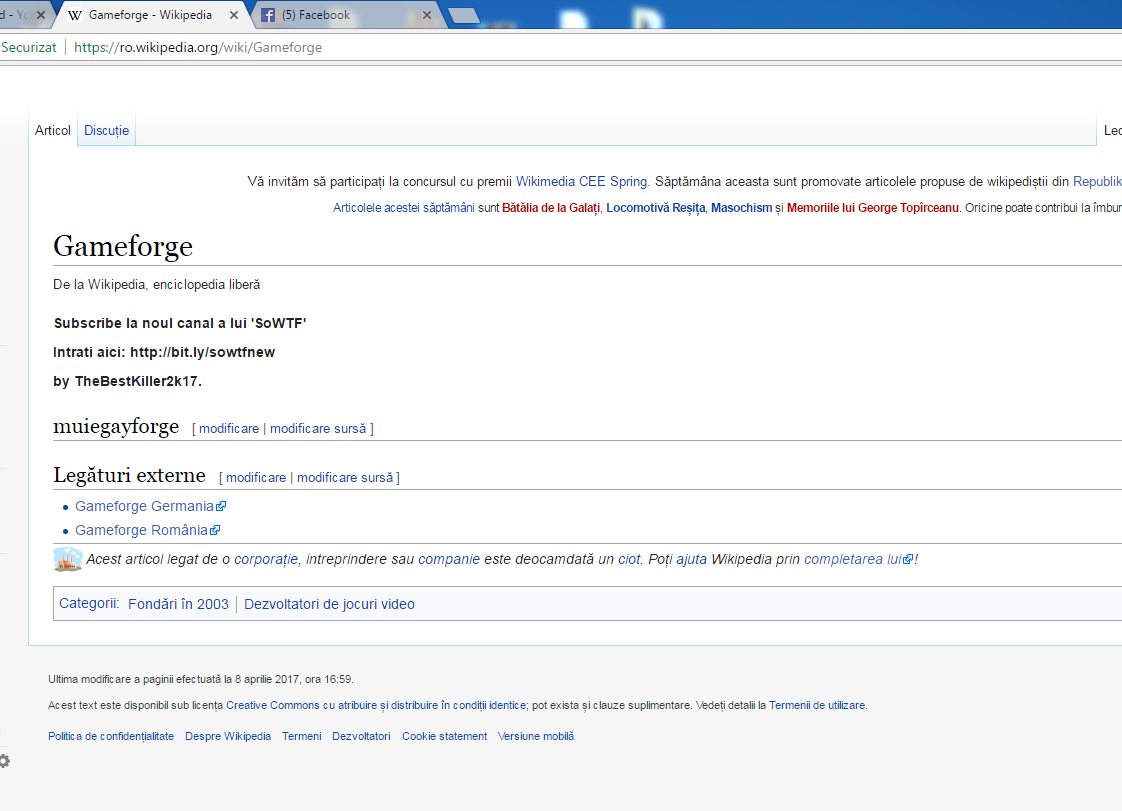Open a new browser tab
Viewport: 1122px width, 811px height.
click(464, 15)
